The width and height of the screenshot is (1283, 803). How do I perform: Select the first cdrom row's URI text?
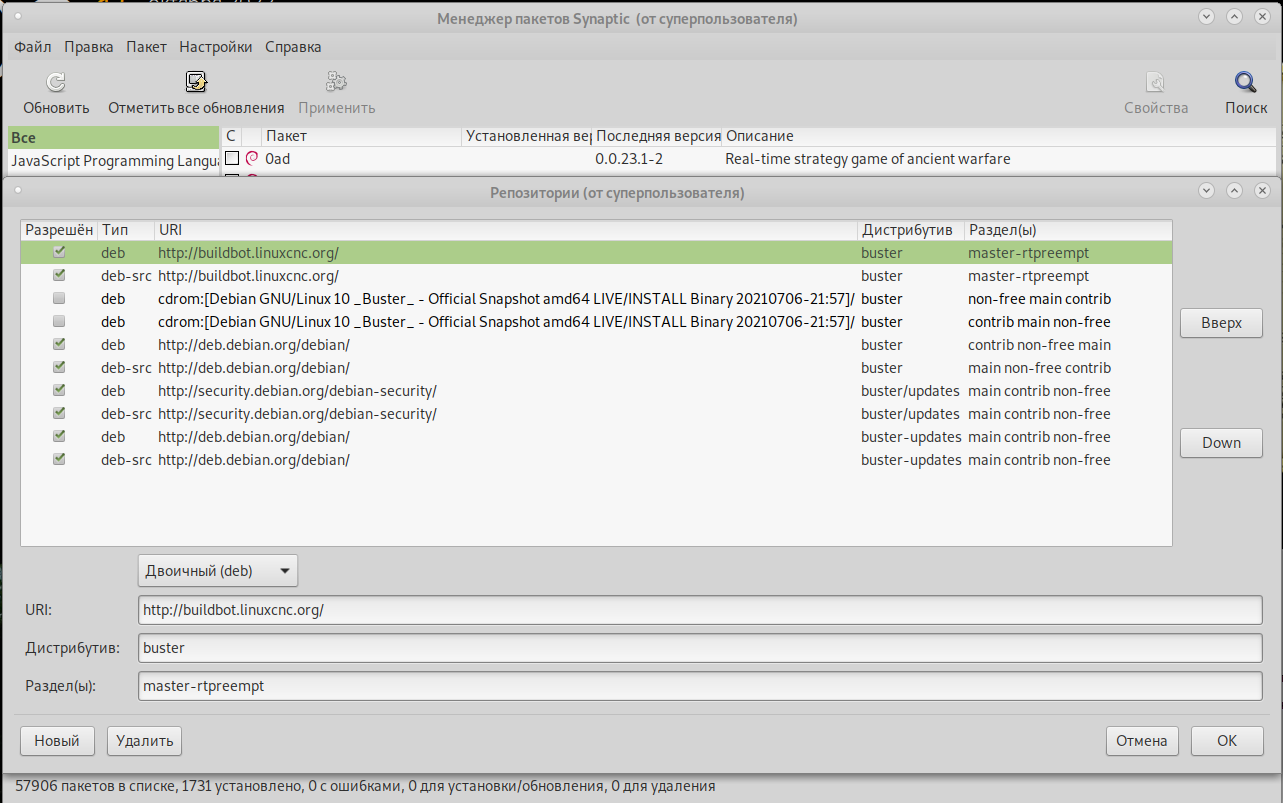point(506,298)
